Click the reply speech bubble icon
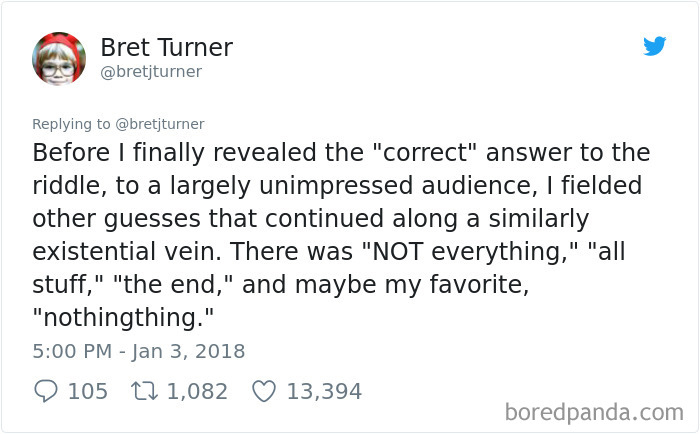Screen dimensions: 700x434 click(x=45, y=391)
